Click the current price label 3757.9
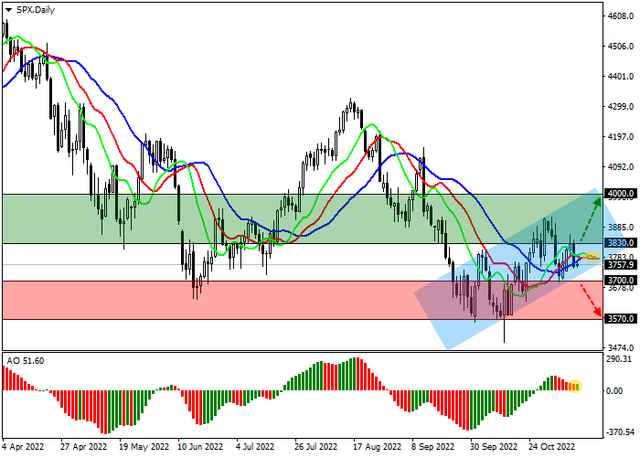 coord(620,265)
